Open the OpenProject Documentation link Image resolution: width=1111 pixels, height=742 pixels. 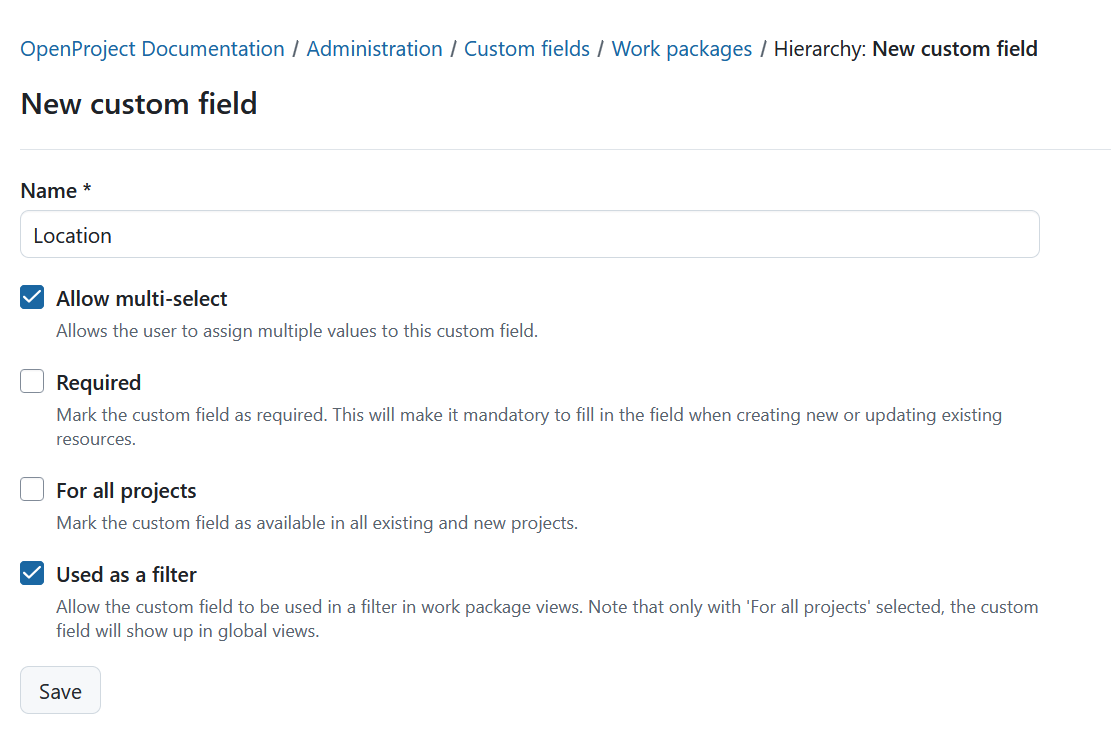click(151, 48)
